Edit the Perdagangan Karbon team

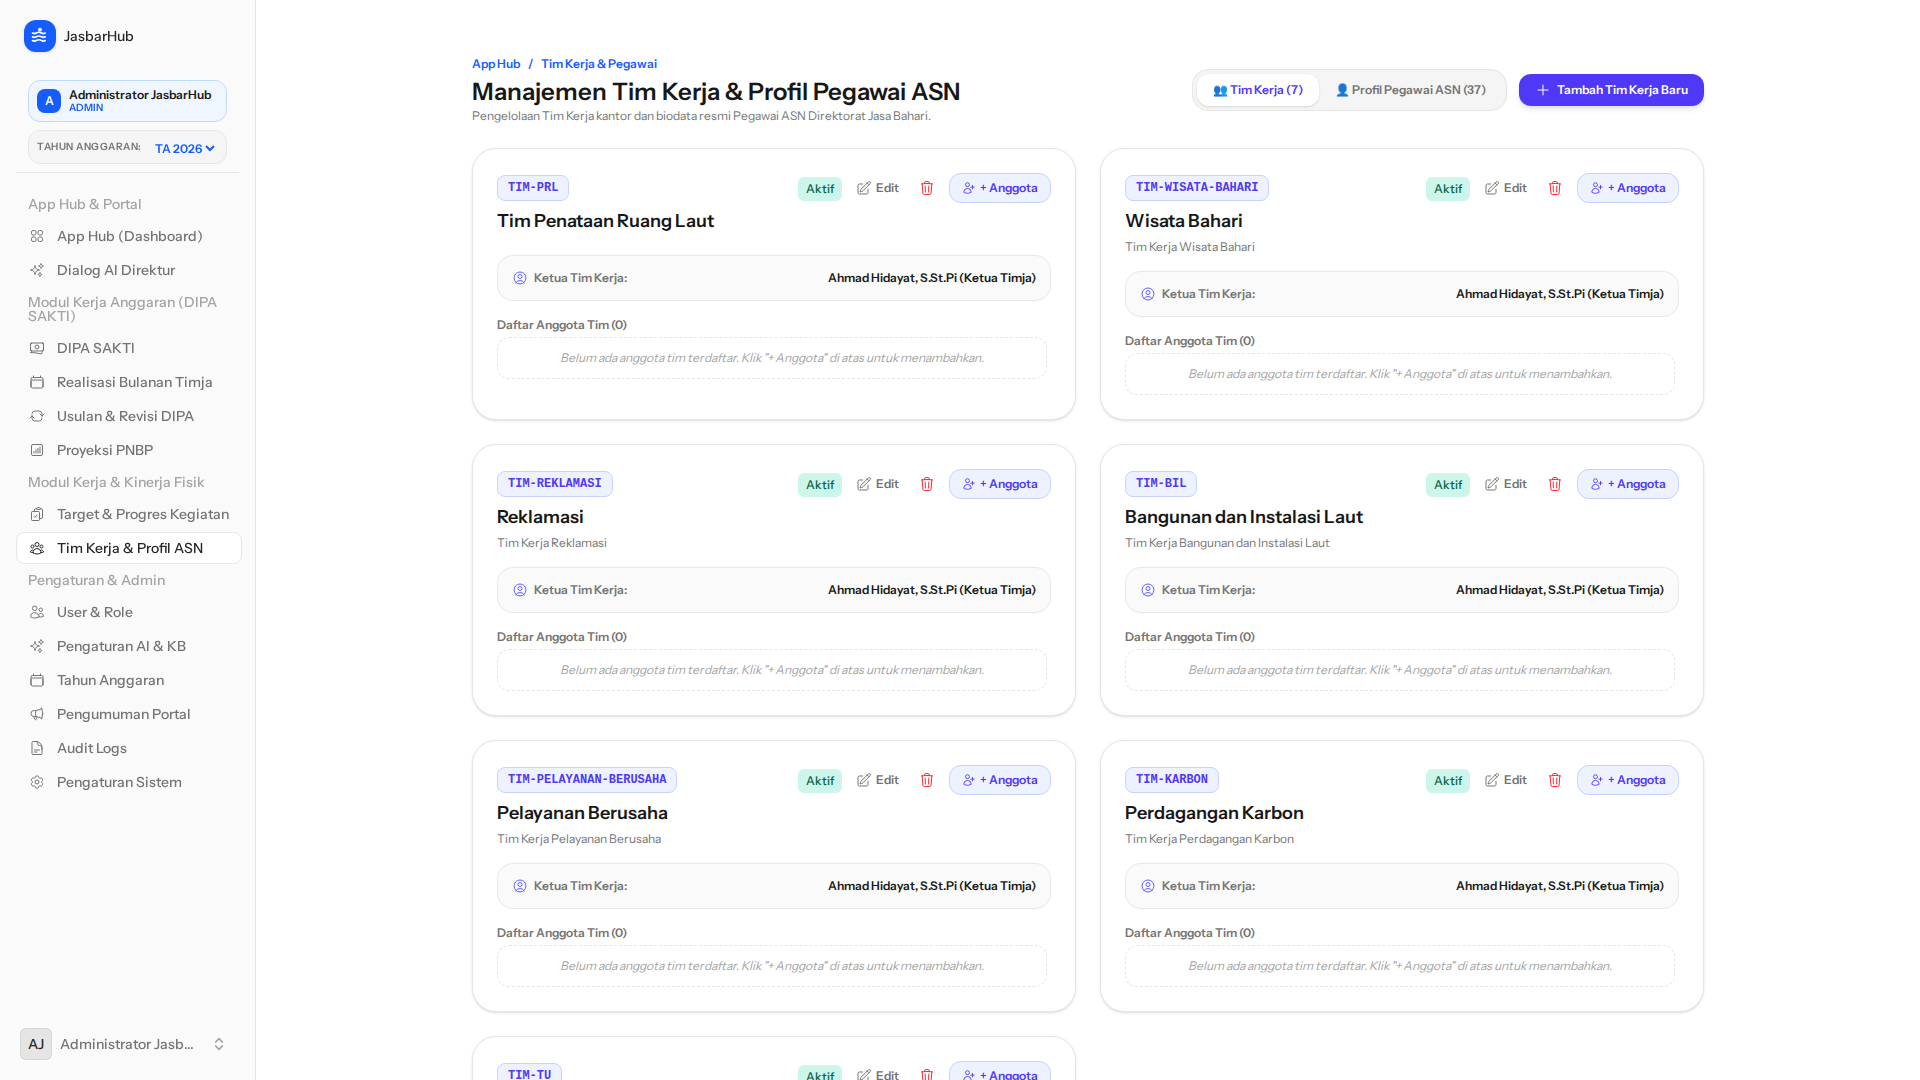click(x=1506, y=780)
